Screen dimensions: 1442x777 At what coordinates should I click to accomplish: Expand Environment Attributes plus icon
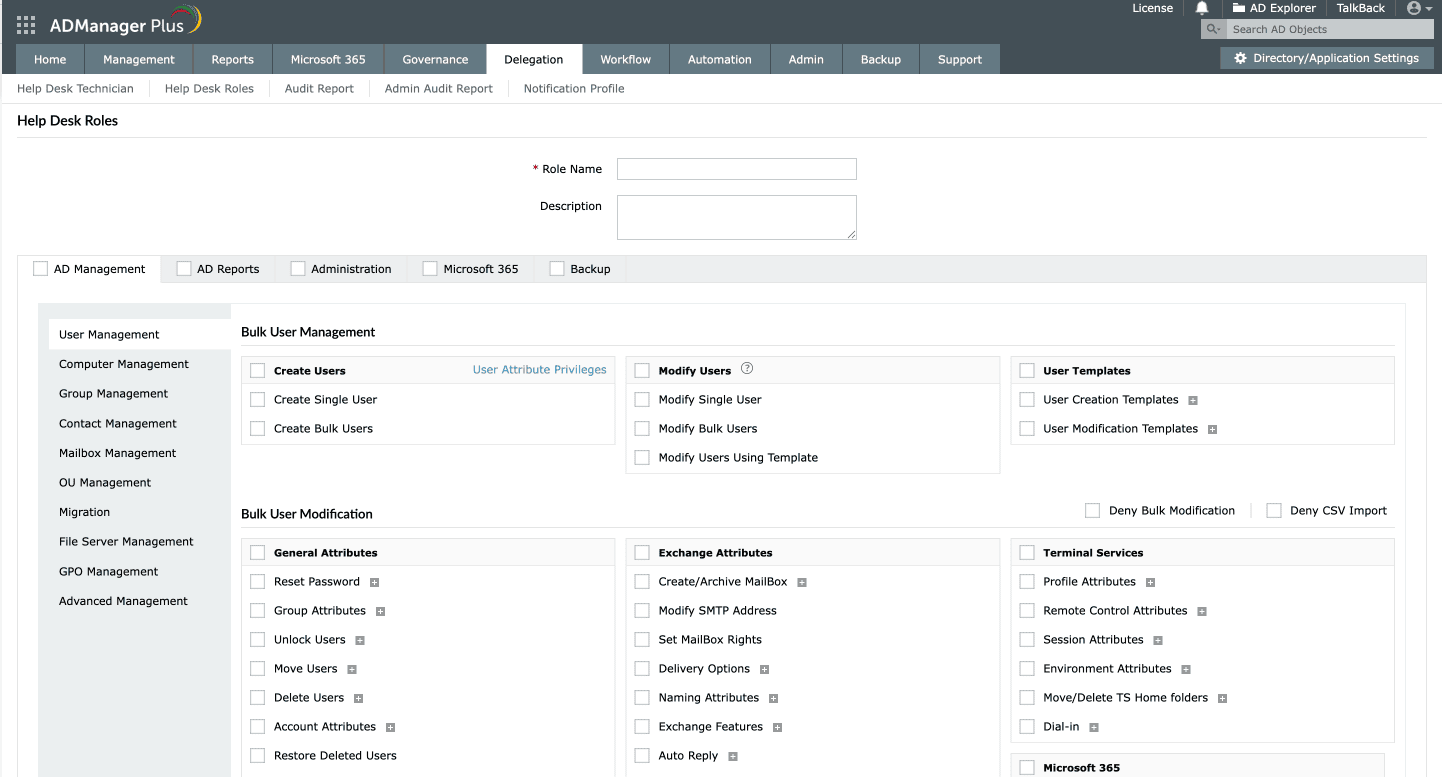point(1186,669)
